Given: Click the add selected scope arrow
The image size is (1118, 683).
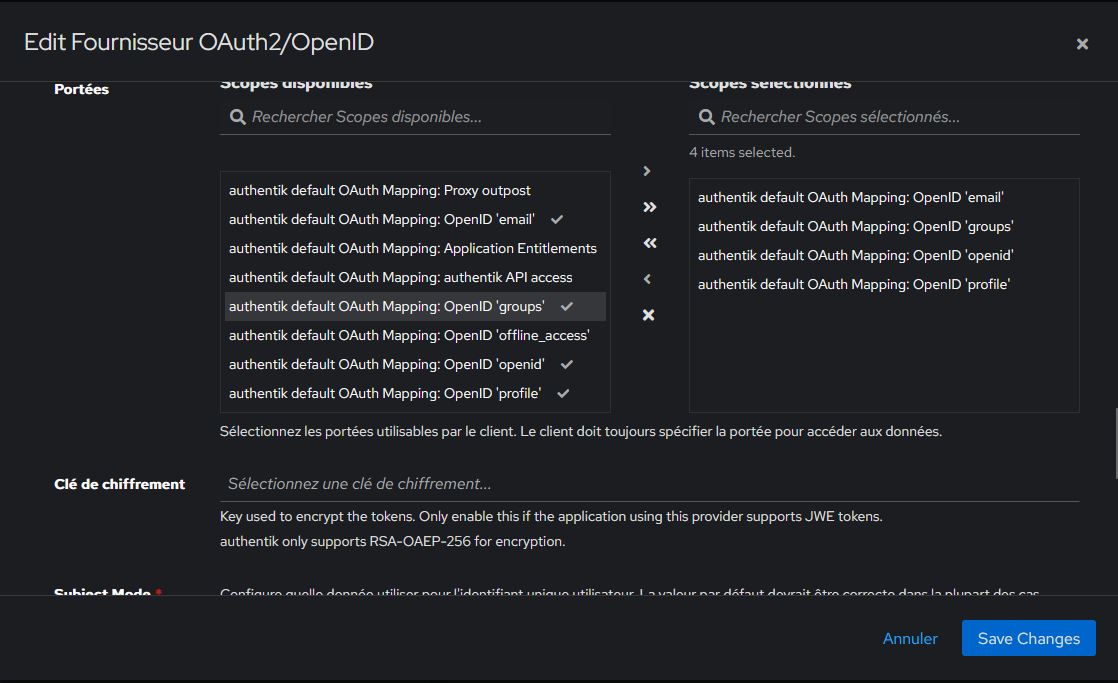Looking at the screenshot, I should click(647, 171).
